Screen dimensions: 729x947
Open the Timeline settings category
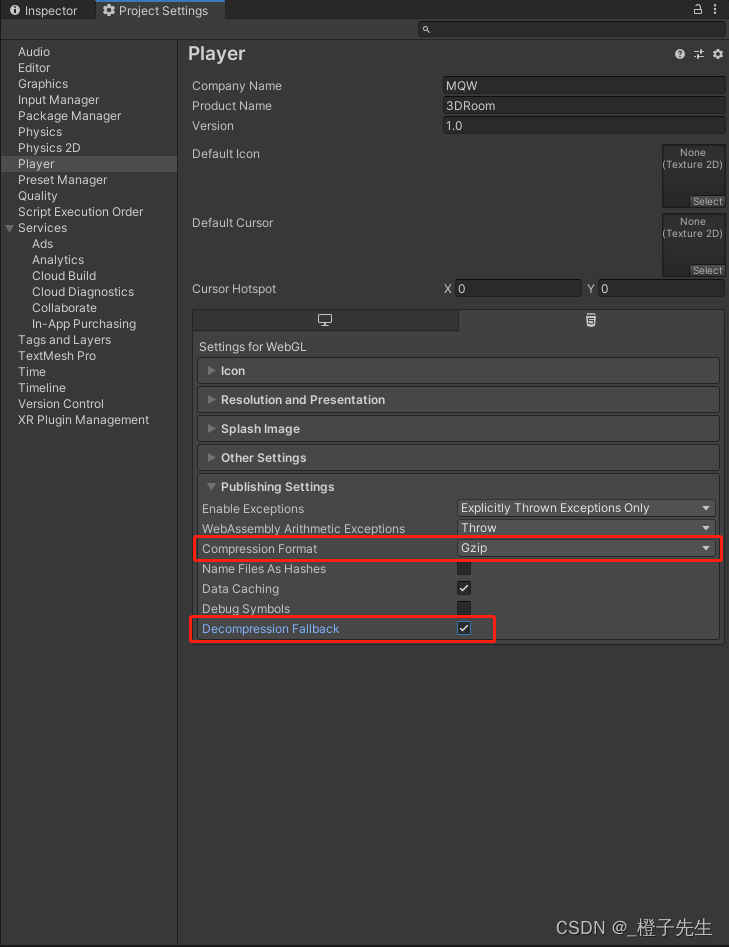point(42,388)
